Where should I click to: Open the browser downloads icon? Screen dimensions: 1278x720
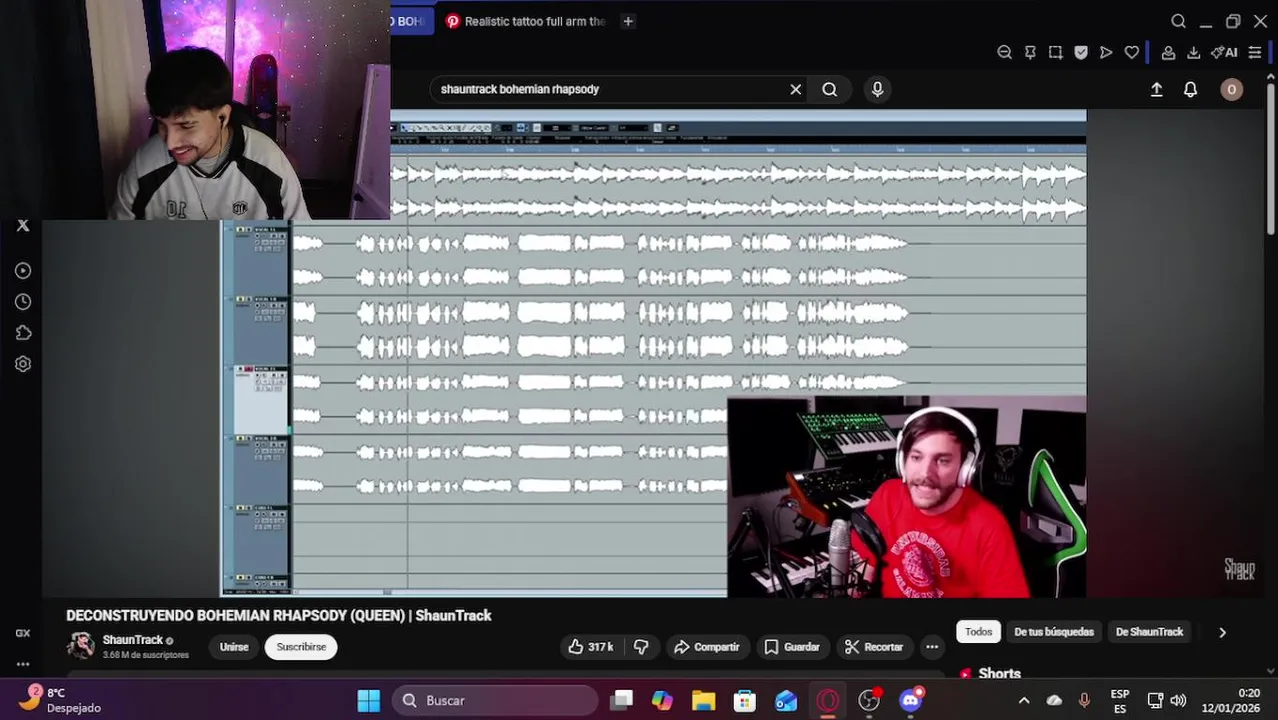click(1193, 53)
